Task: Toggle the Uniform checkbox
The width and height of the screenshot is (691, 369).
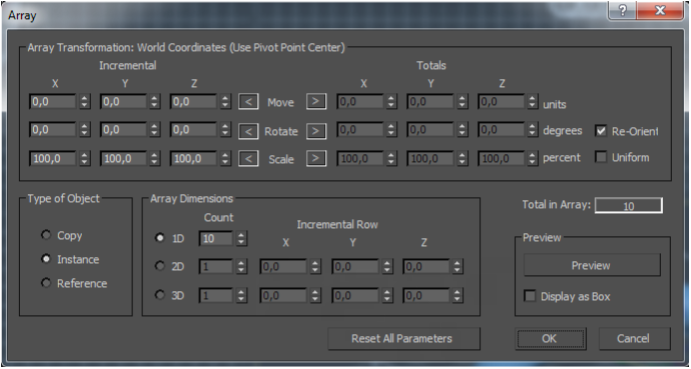Action: point(601,157)
